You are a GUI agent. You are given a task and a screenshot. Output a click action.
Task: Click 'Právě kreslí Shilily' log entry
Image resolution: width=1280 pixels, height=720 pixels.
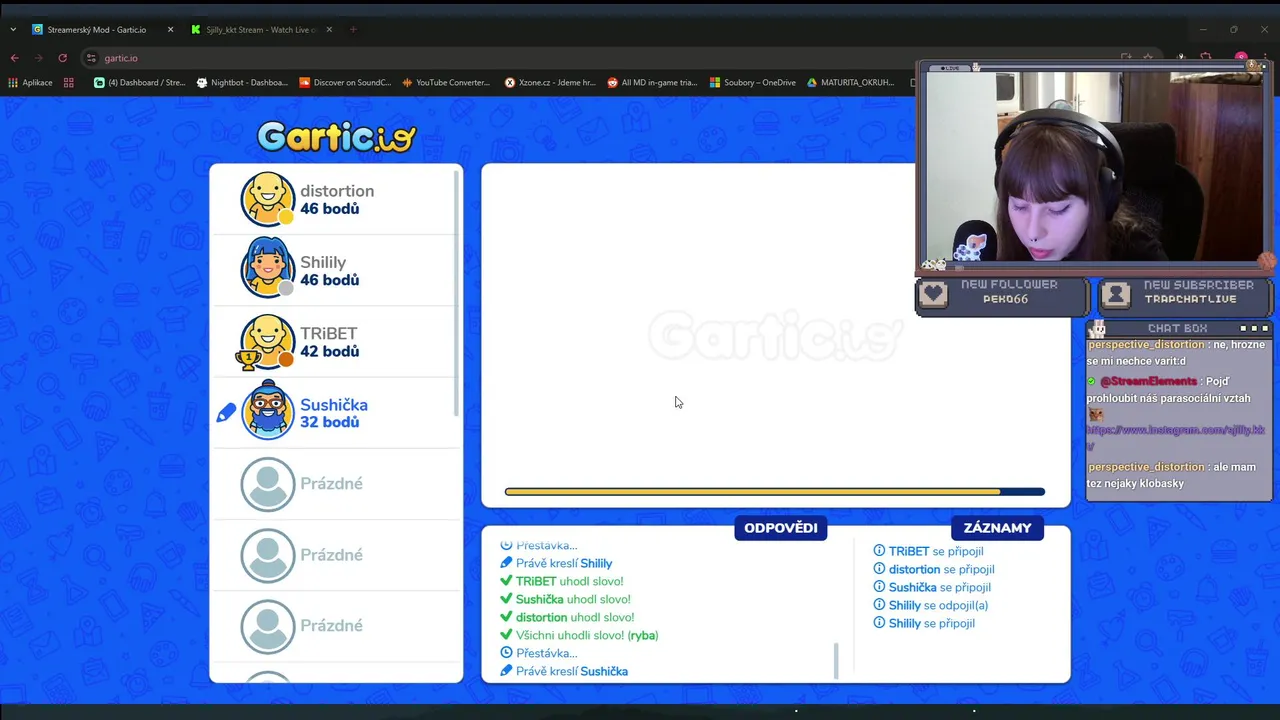[x=556, y=563]
